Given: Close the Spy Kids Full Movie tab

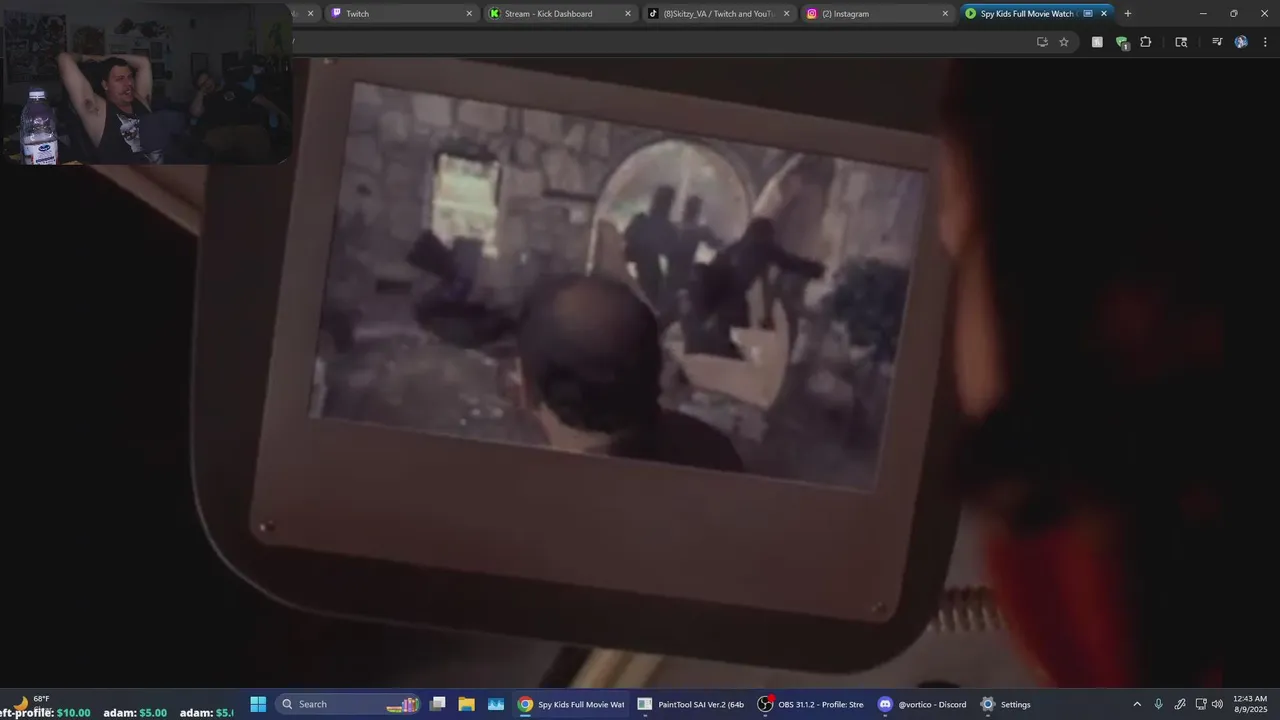Looking at the screenshot, I should [1104, 14].
